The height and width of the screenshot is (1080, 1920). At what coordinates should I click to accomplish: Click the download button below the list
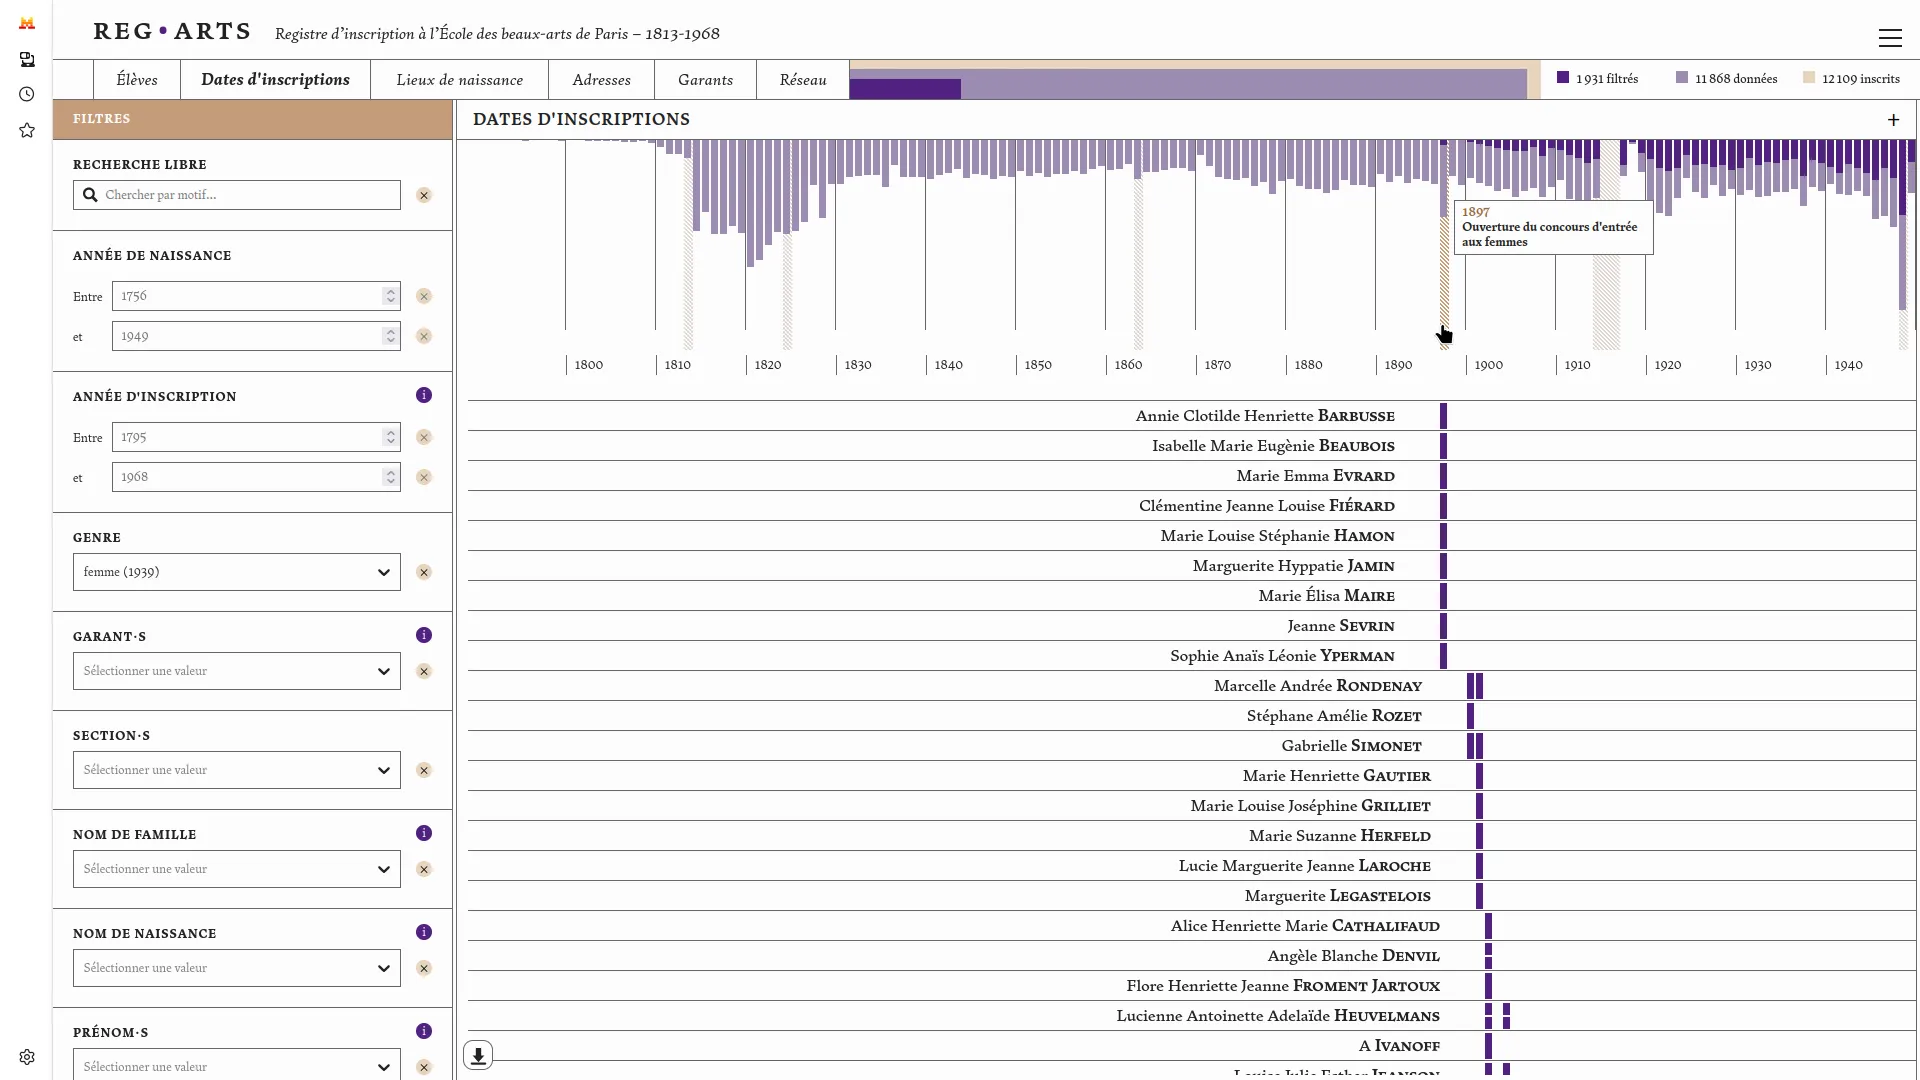[478, 1055]
